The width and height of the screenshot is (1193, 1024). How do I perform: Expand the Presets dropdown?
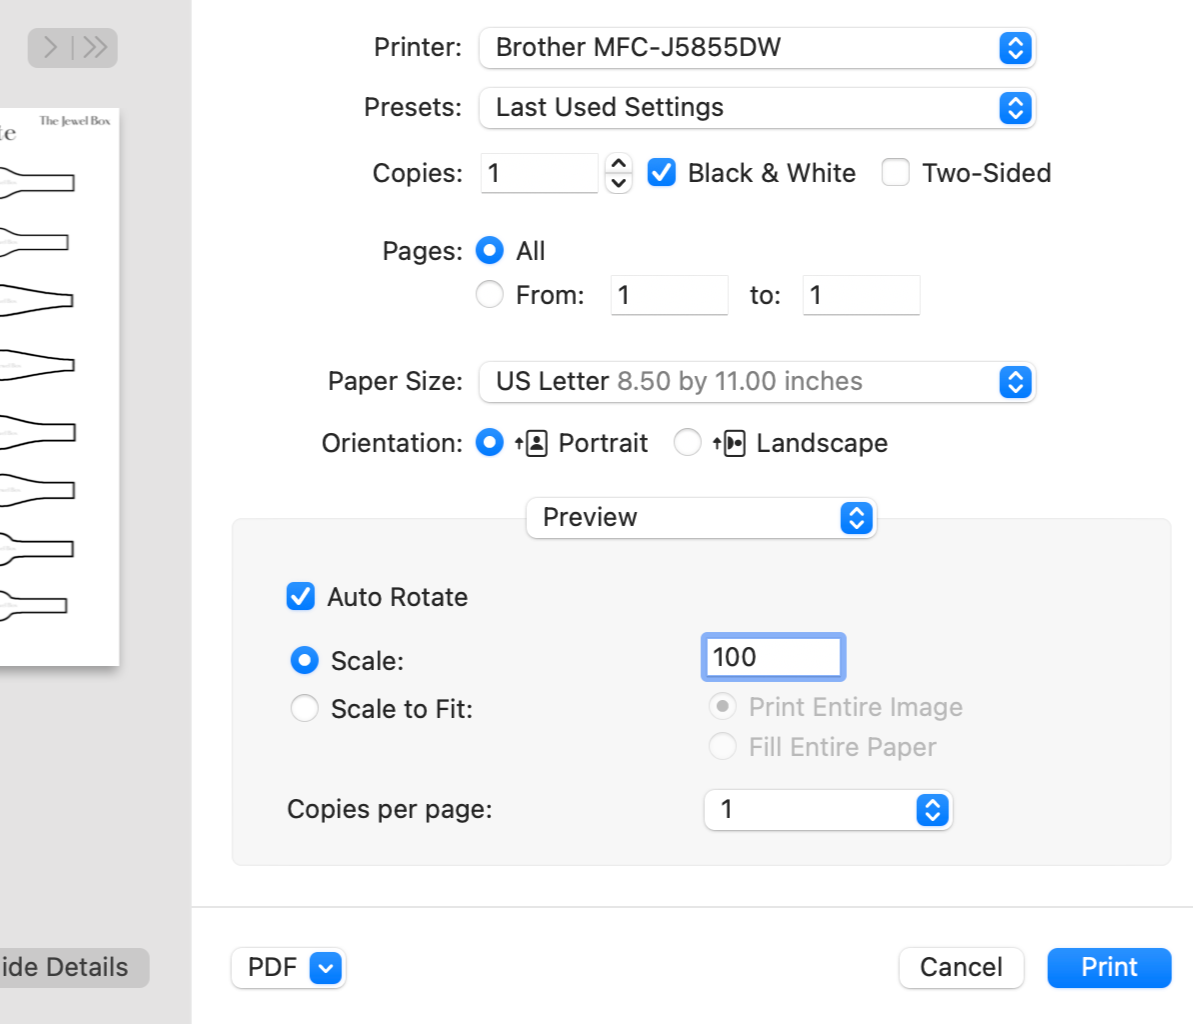757,108
